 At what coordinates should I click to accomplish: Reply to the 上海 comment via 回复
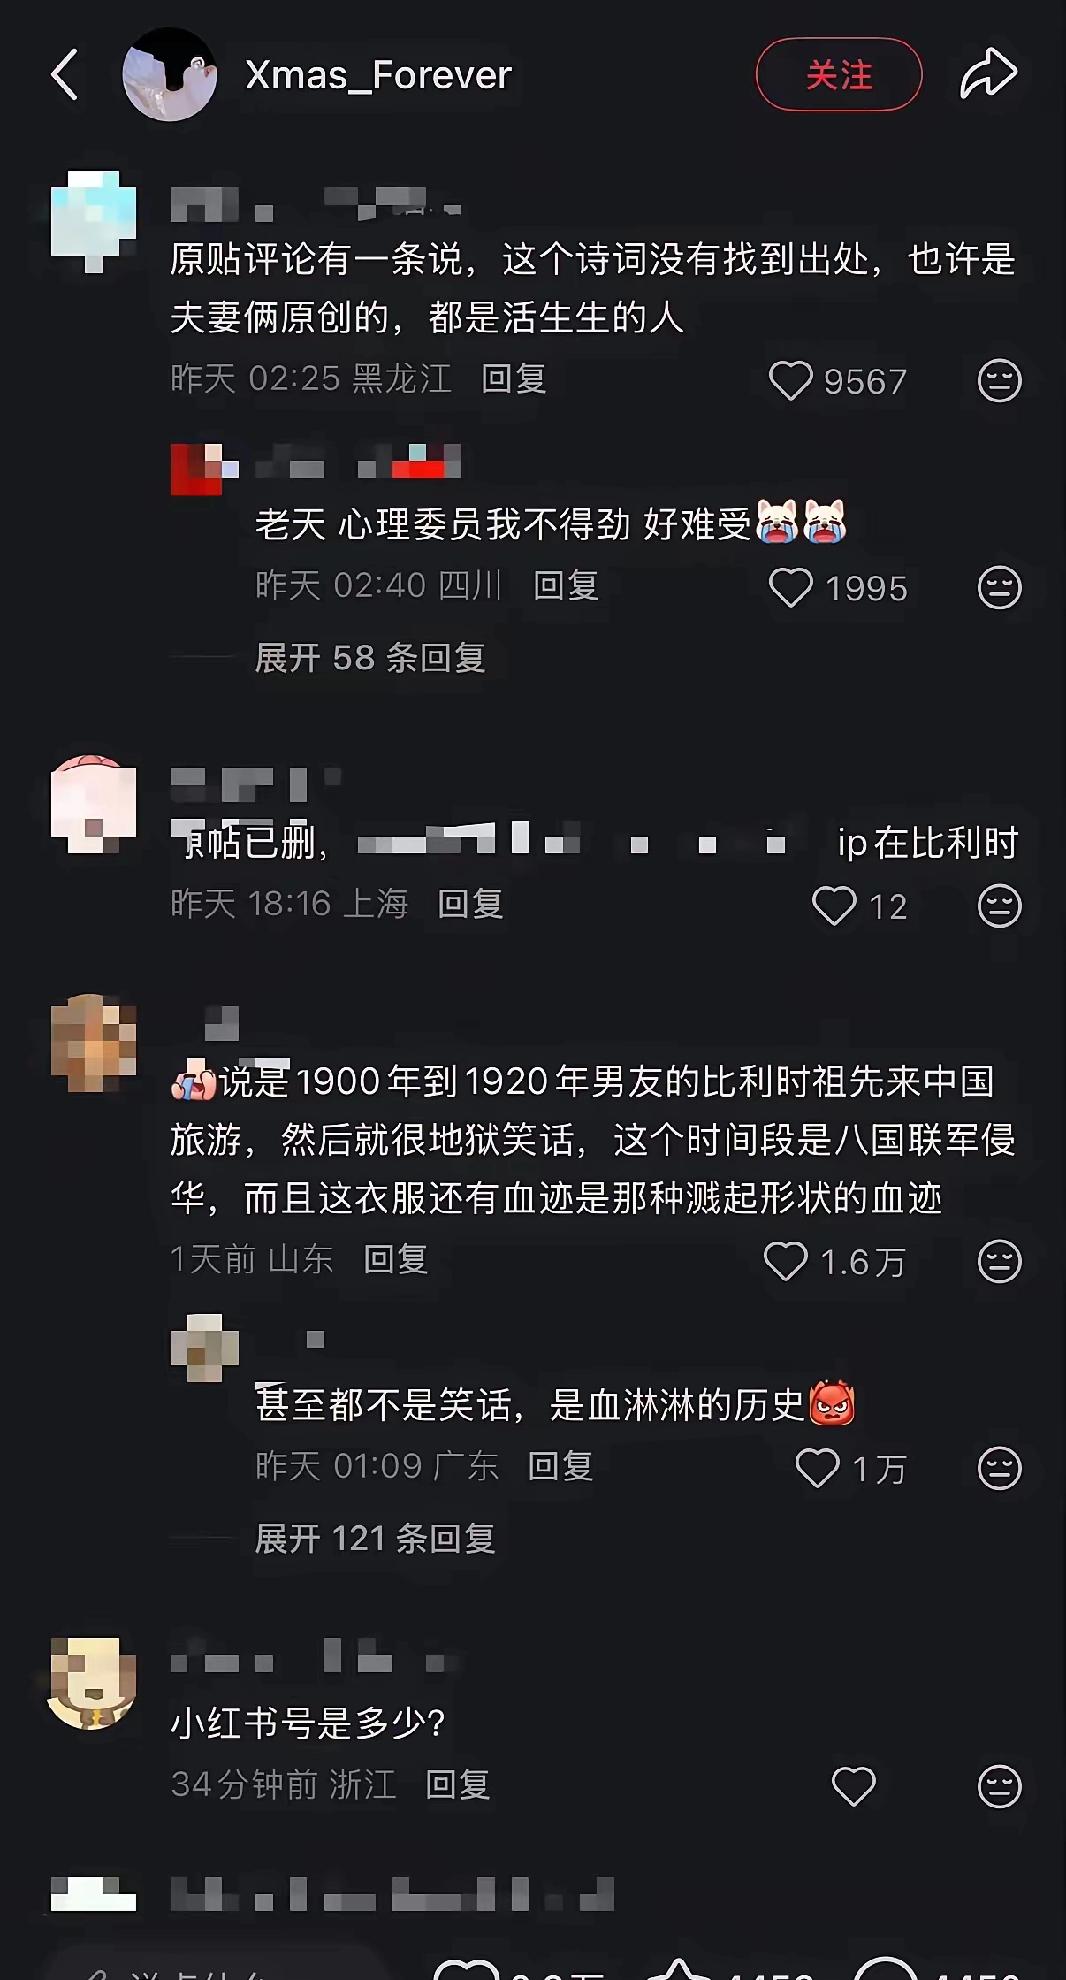click(x=470, y=904)
